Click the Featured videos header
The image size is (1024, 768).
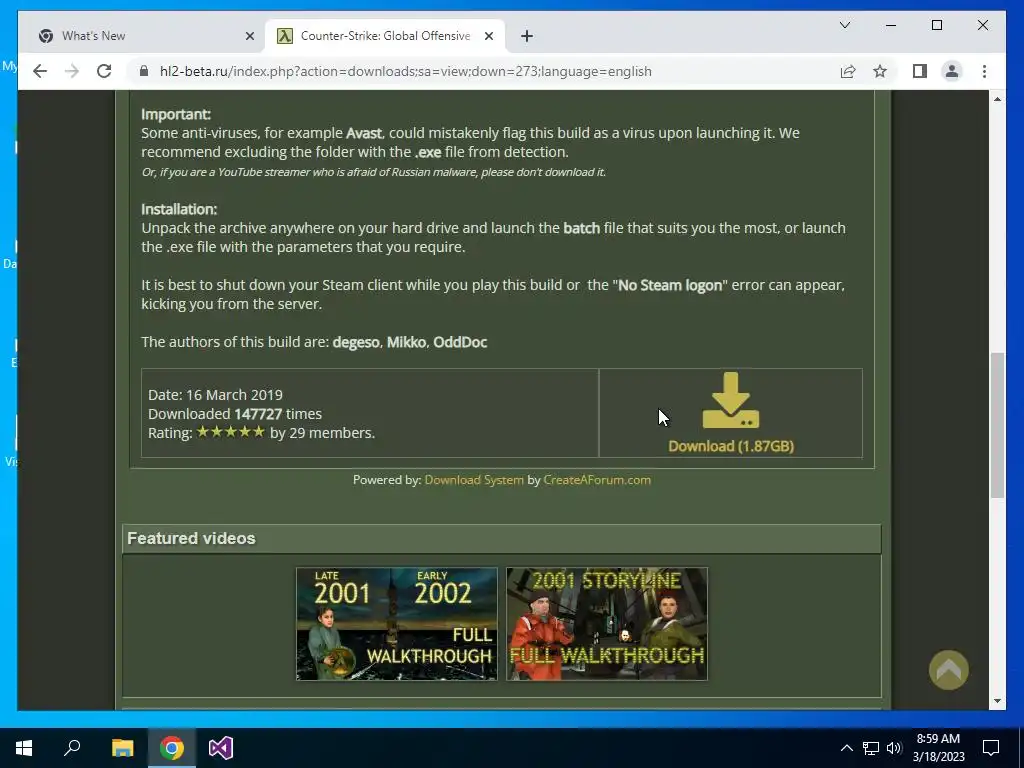click(x=502, y=539)
